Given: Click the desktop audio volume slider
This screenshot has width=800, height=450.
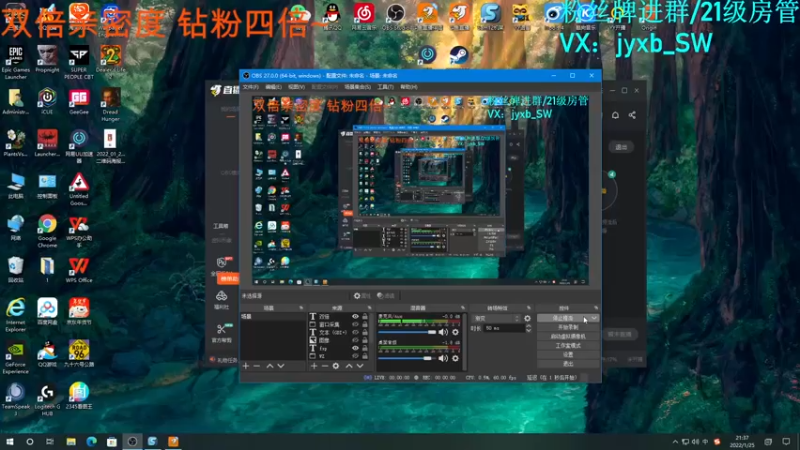Looking at the screenshot, I should point(407,358).
